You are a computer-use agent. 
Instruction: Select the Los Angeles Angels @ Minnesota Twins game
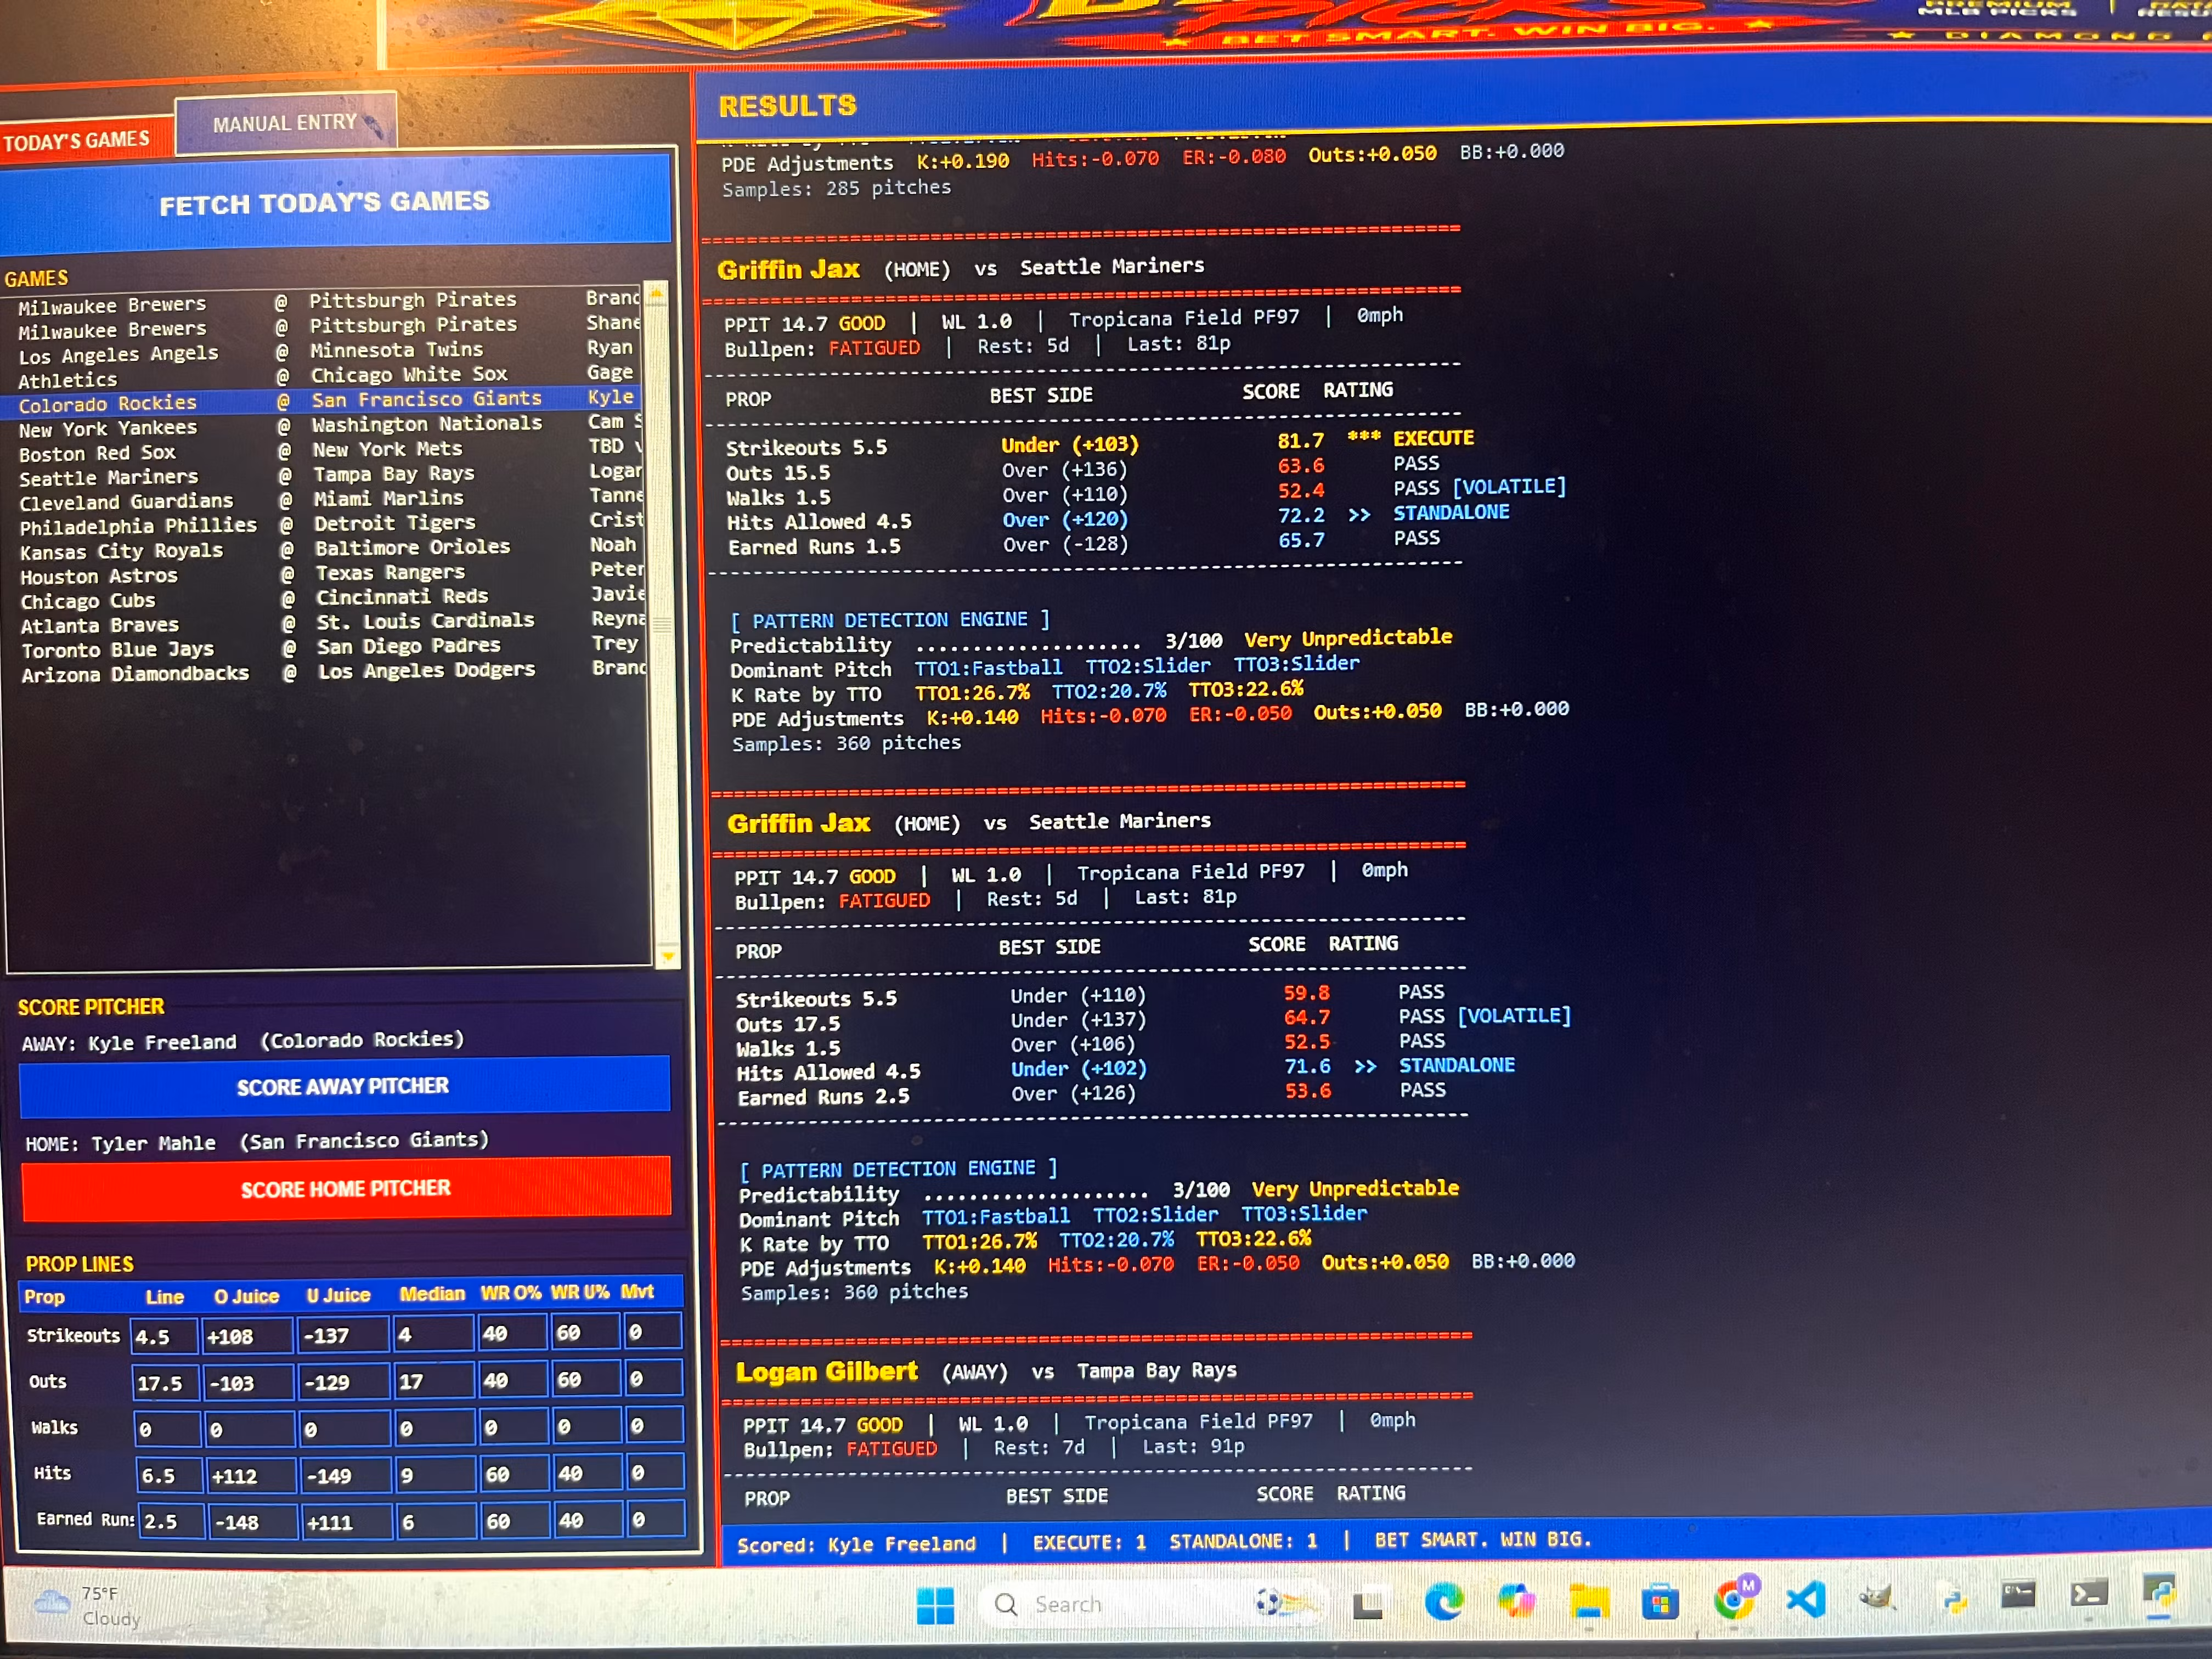coord(320,352)
